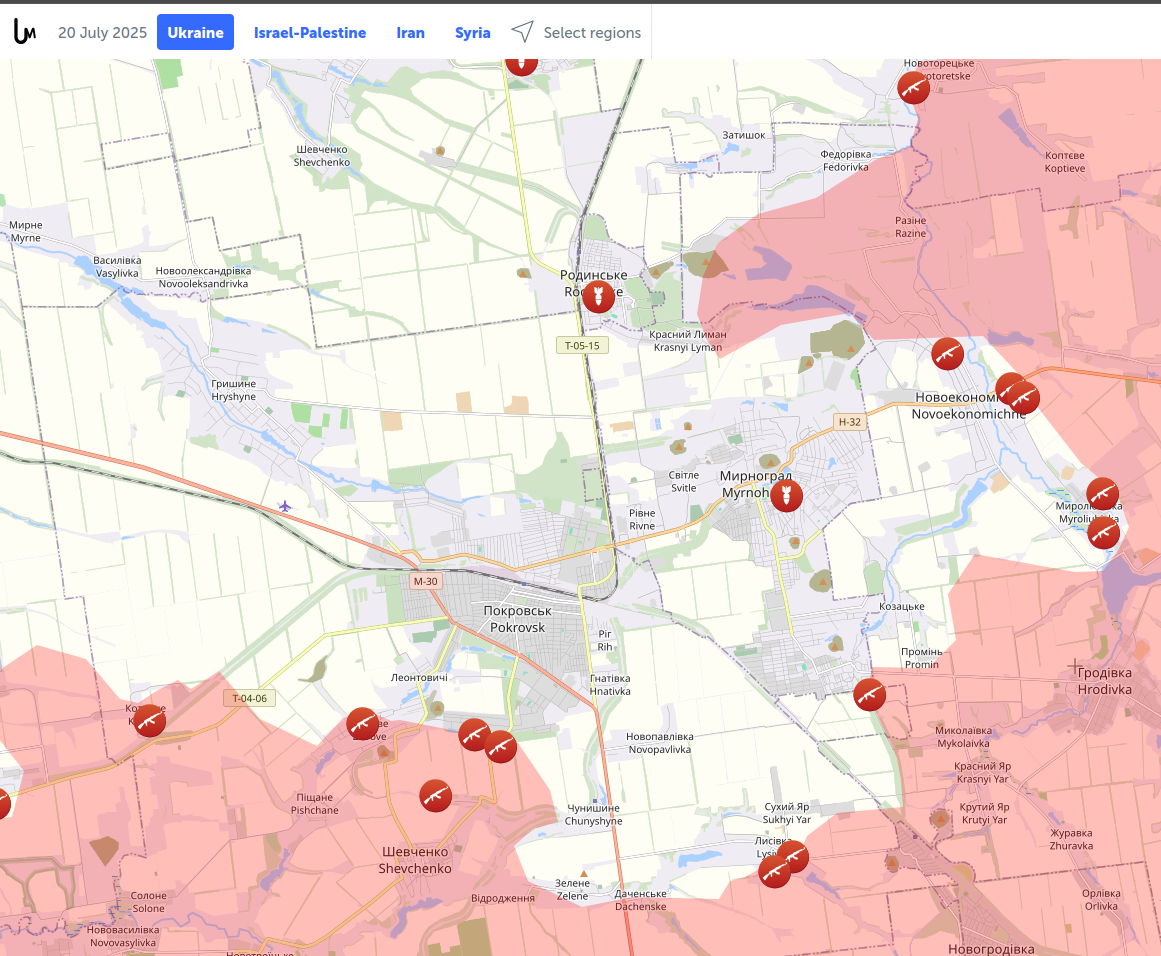Viewport: 1161px width, 956px height.
Task: Click the Dachenske village label
Action: coord(640,900)
